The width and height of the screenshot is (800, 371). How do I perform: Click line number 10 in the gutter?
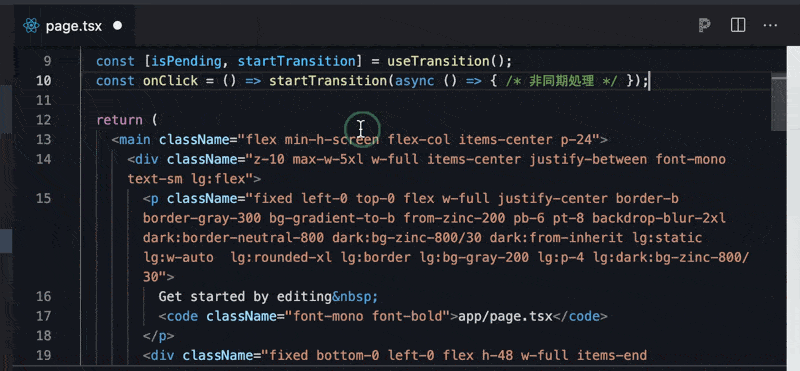(x=43, y=81)
